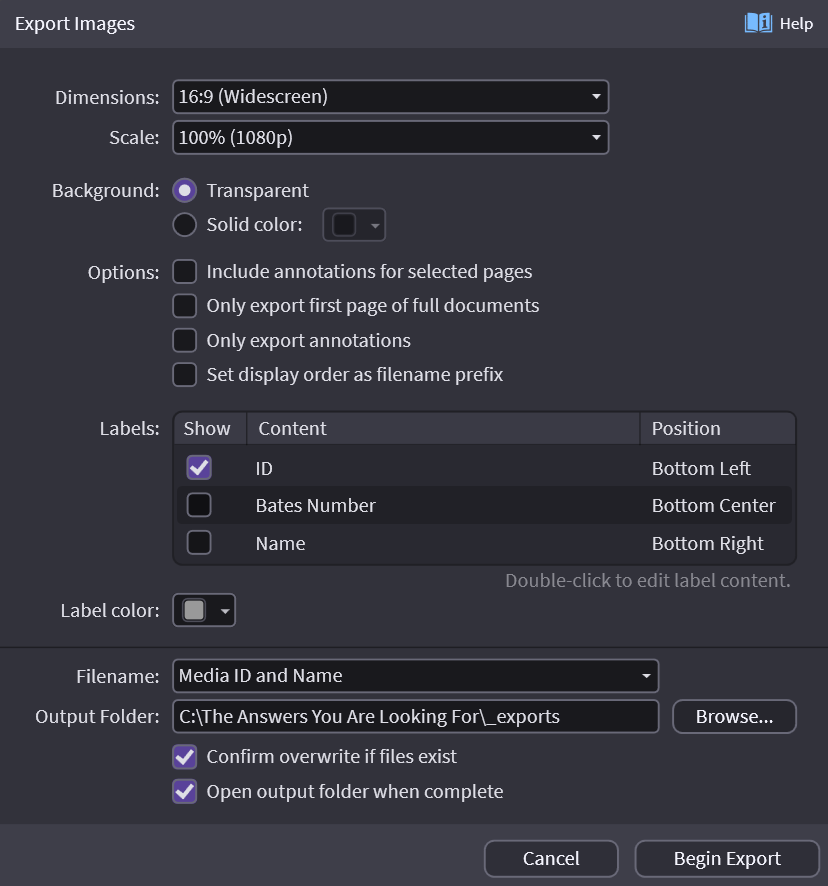Select the Transparent background option
828x886 pixels.
pos(185,191)
